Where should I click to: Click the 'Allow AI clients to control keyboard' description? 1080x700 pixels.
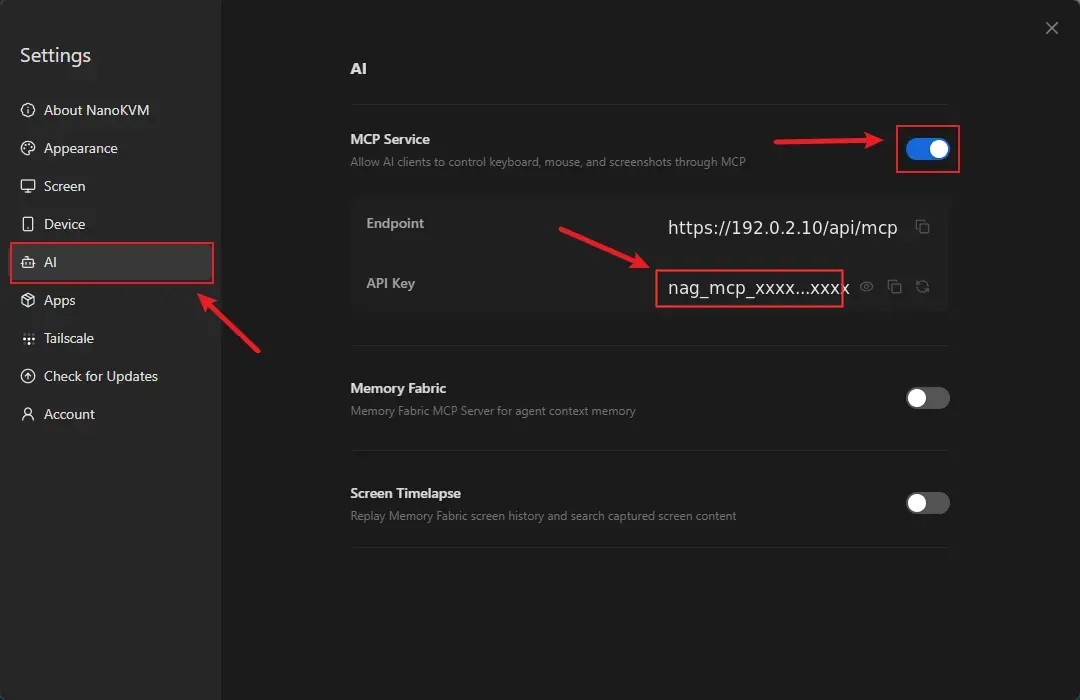(548, 162)
